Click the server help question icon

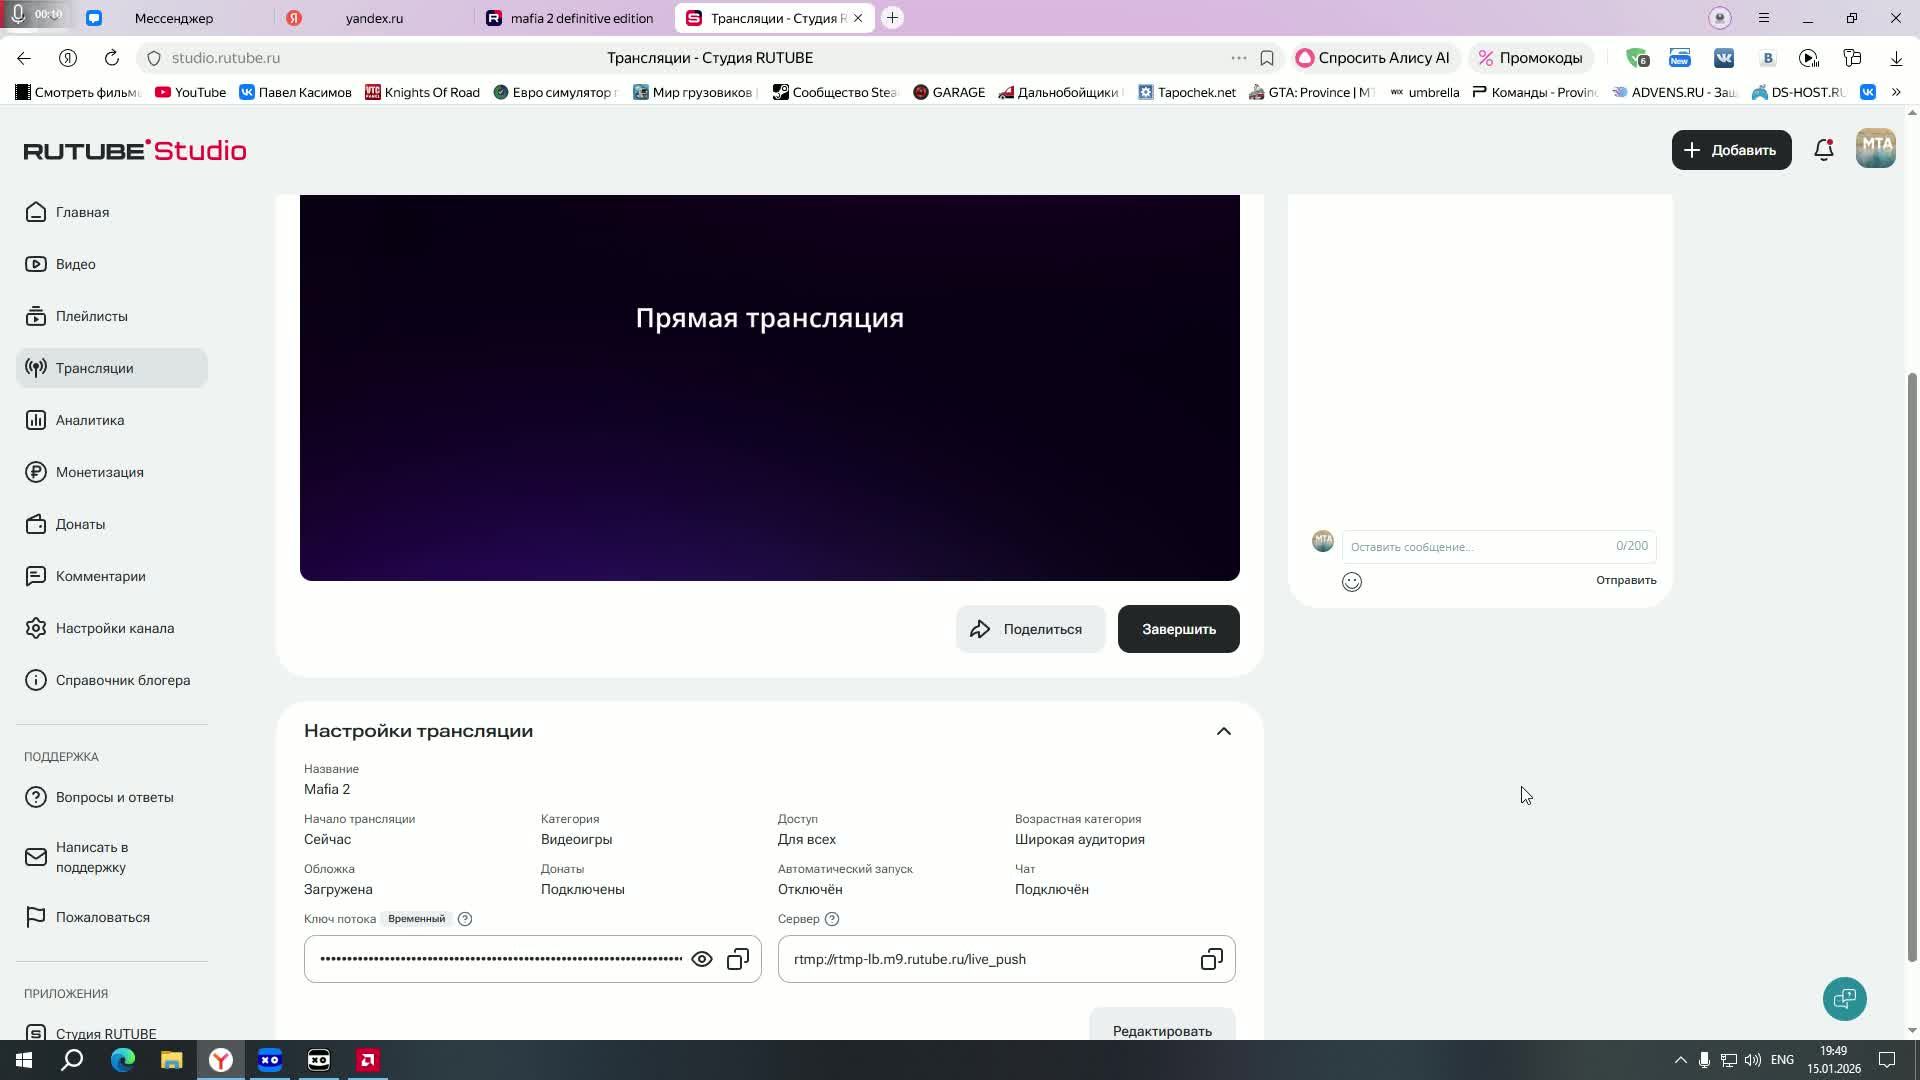[x=832, y=919]
